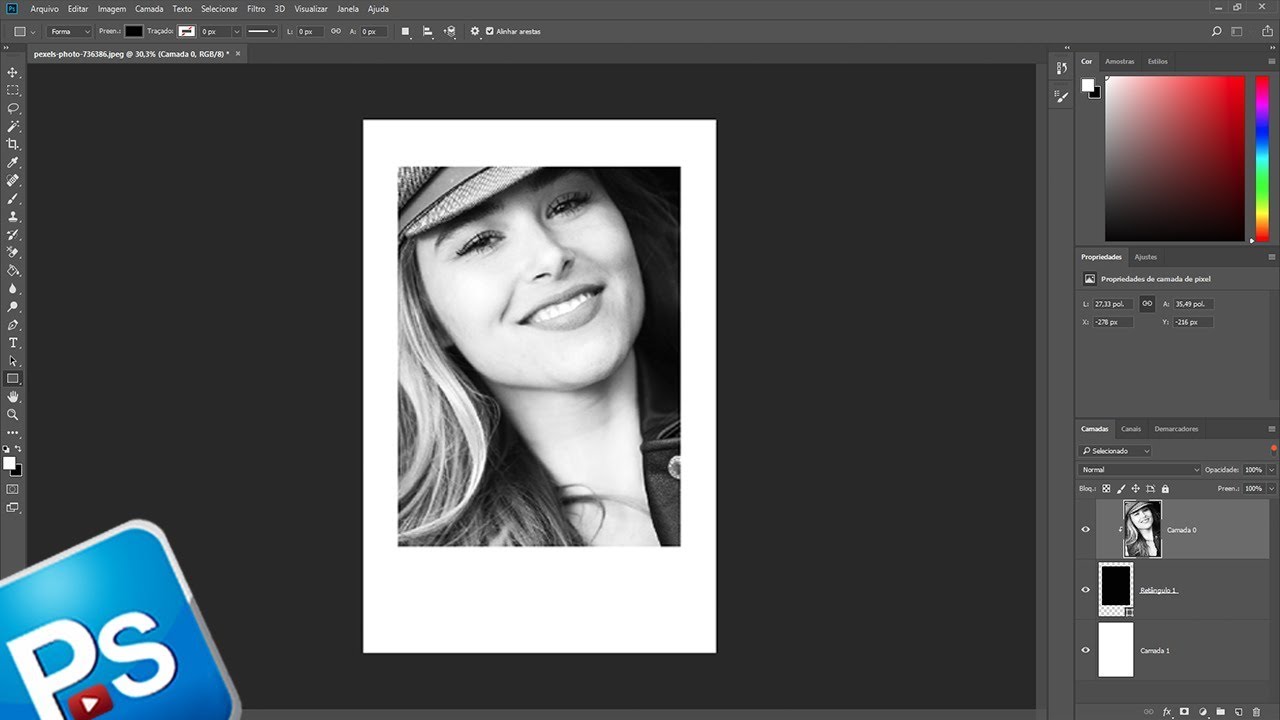Hide the Retângulo 1 layer
Viewport: 1280px width, 720px height.
pyautogui.click(x=1086, y=589)
